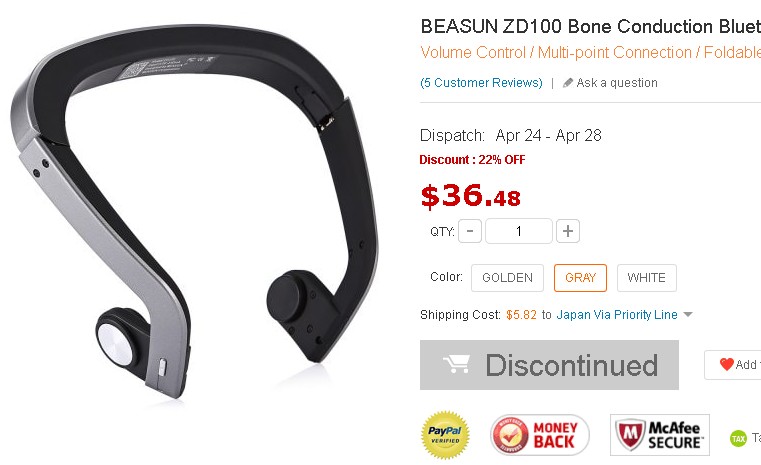The height and width of the screenshot is (465, 761).
Task: Select the GRAY color option
Action: pyautogui.click(x=580, y=278)
